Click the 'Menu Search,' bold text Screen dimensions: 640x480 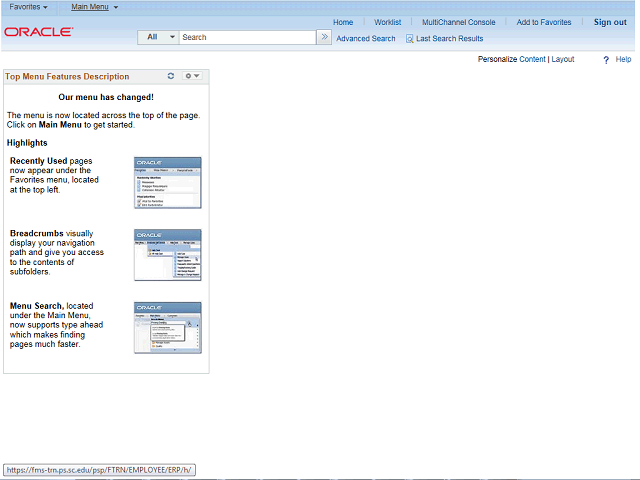pyautogui.click(x=37, y=306)
